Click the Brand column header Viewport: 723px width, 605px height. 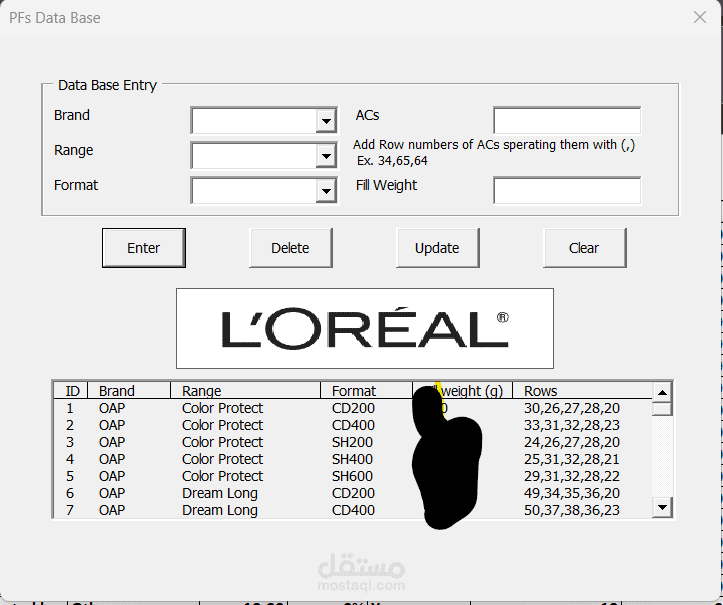click(129, 391)
